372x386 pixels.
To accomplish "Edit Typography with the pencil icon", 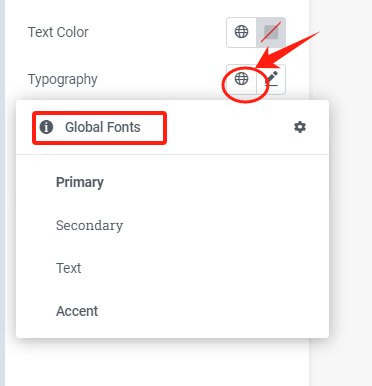I will tap(272, 79).
